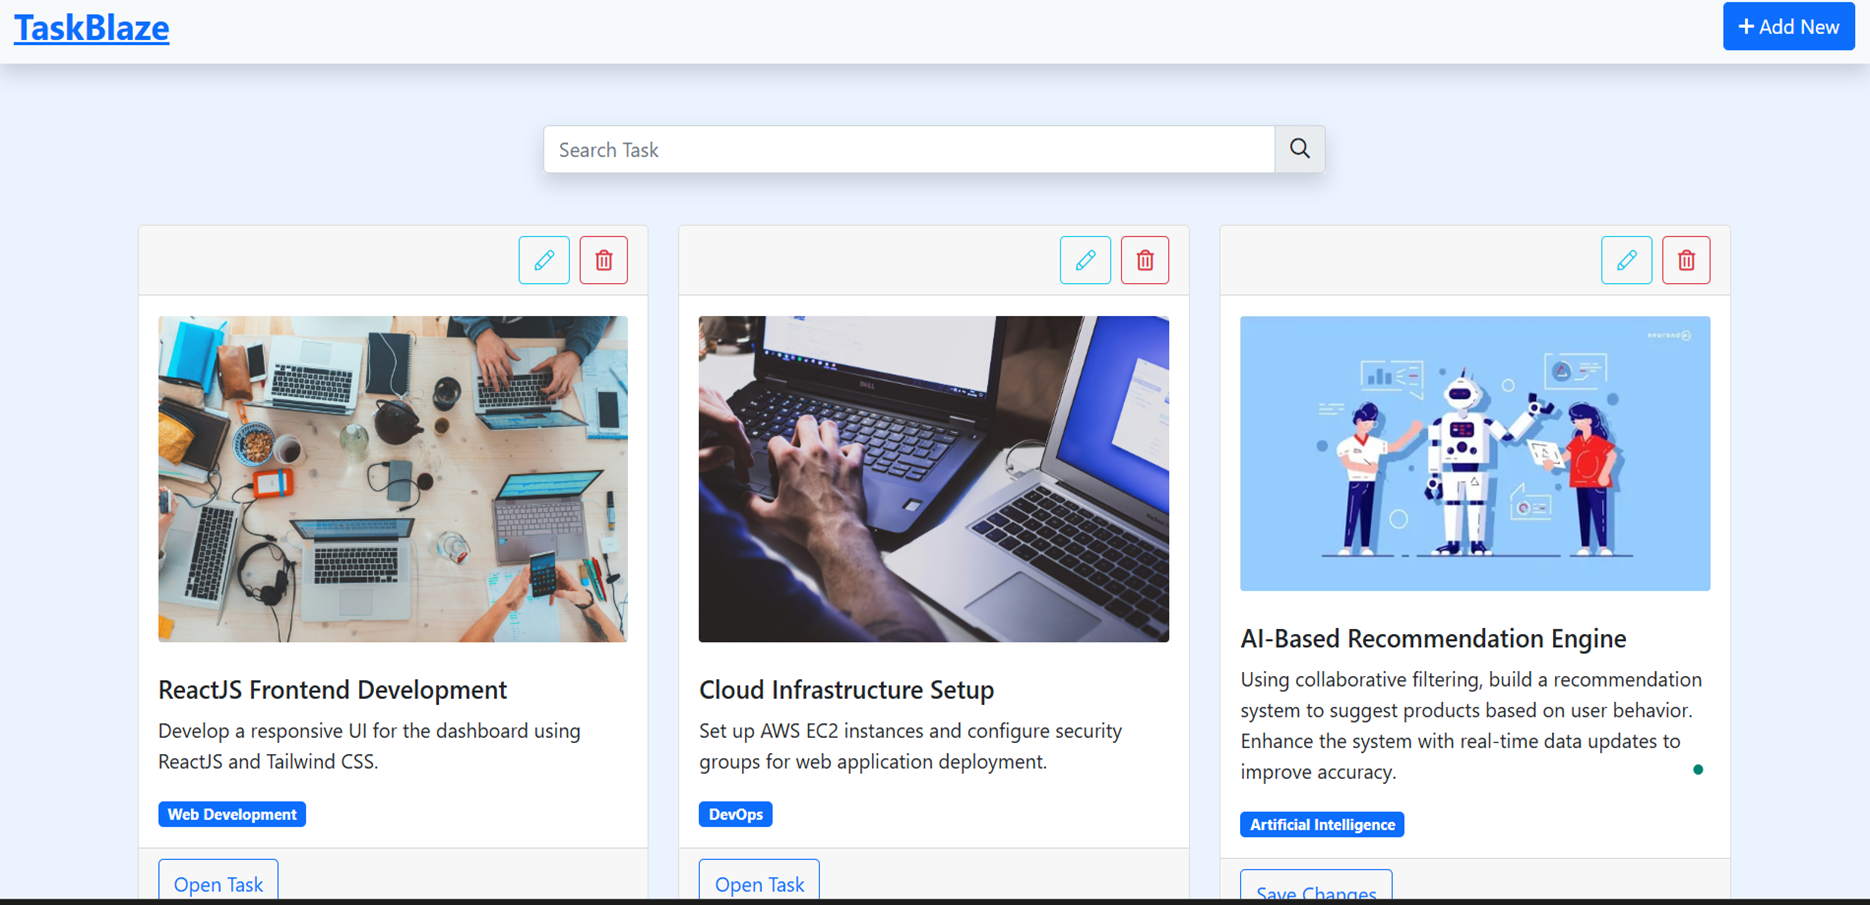1870x905 pixels.
Task: Click the AI-Based Recommendation Engine title
Action: click(x=1433, y=638)
